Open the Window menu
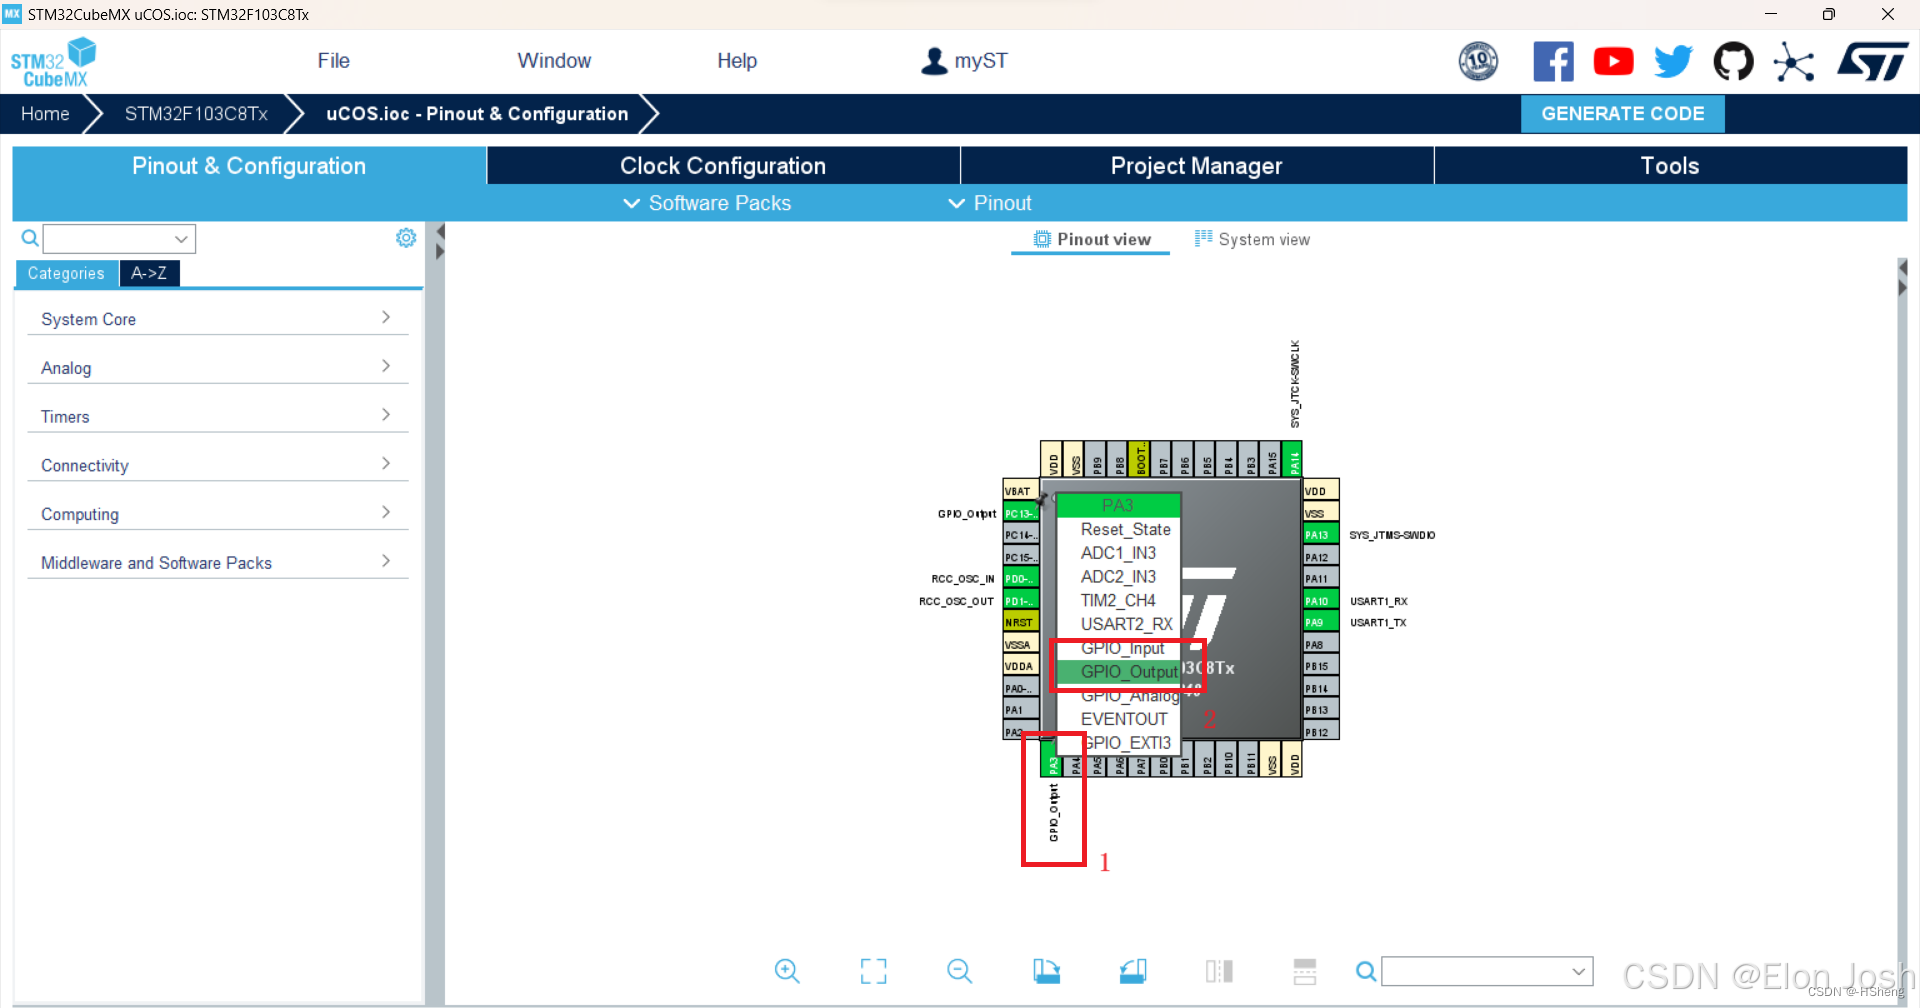1920x1008 pixels. click(554, 61)
